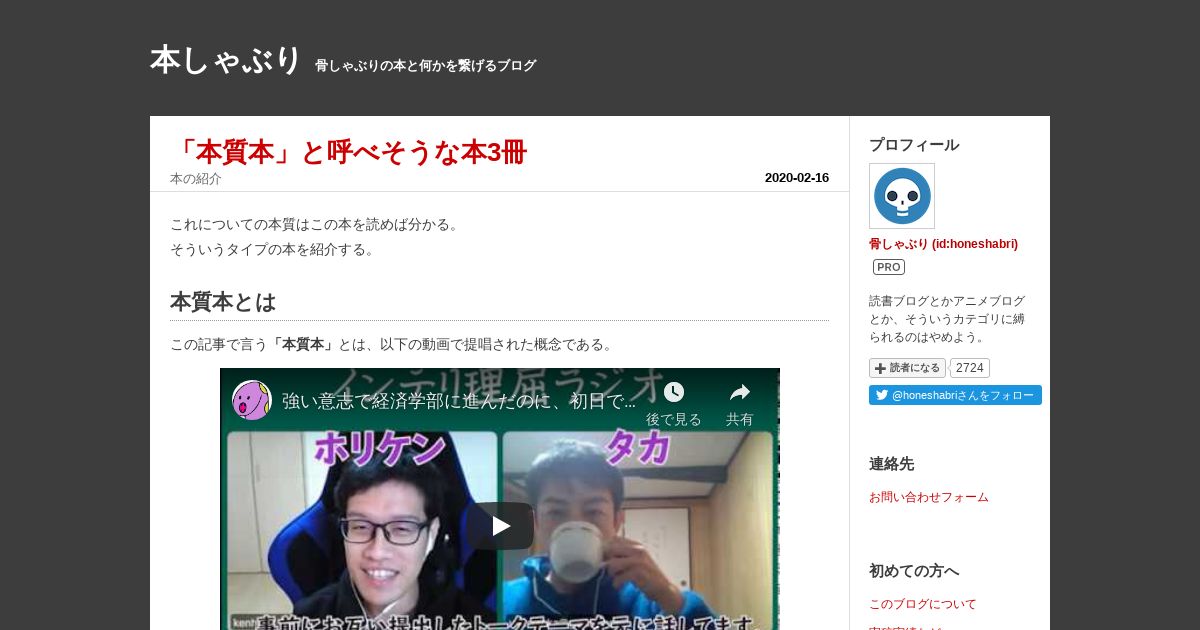Click the PRO badge

click(x=889, y=267)
